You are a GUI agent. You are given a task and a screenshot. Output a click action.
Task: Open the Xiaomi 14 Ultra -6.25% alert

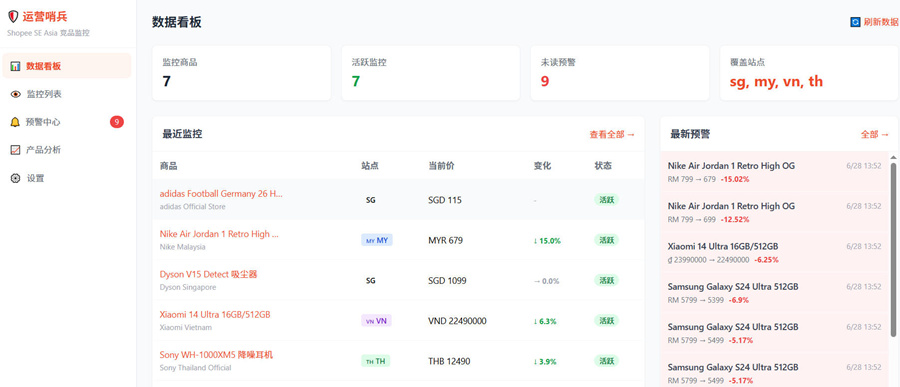click(775, 252)
